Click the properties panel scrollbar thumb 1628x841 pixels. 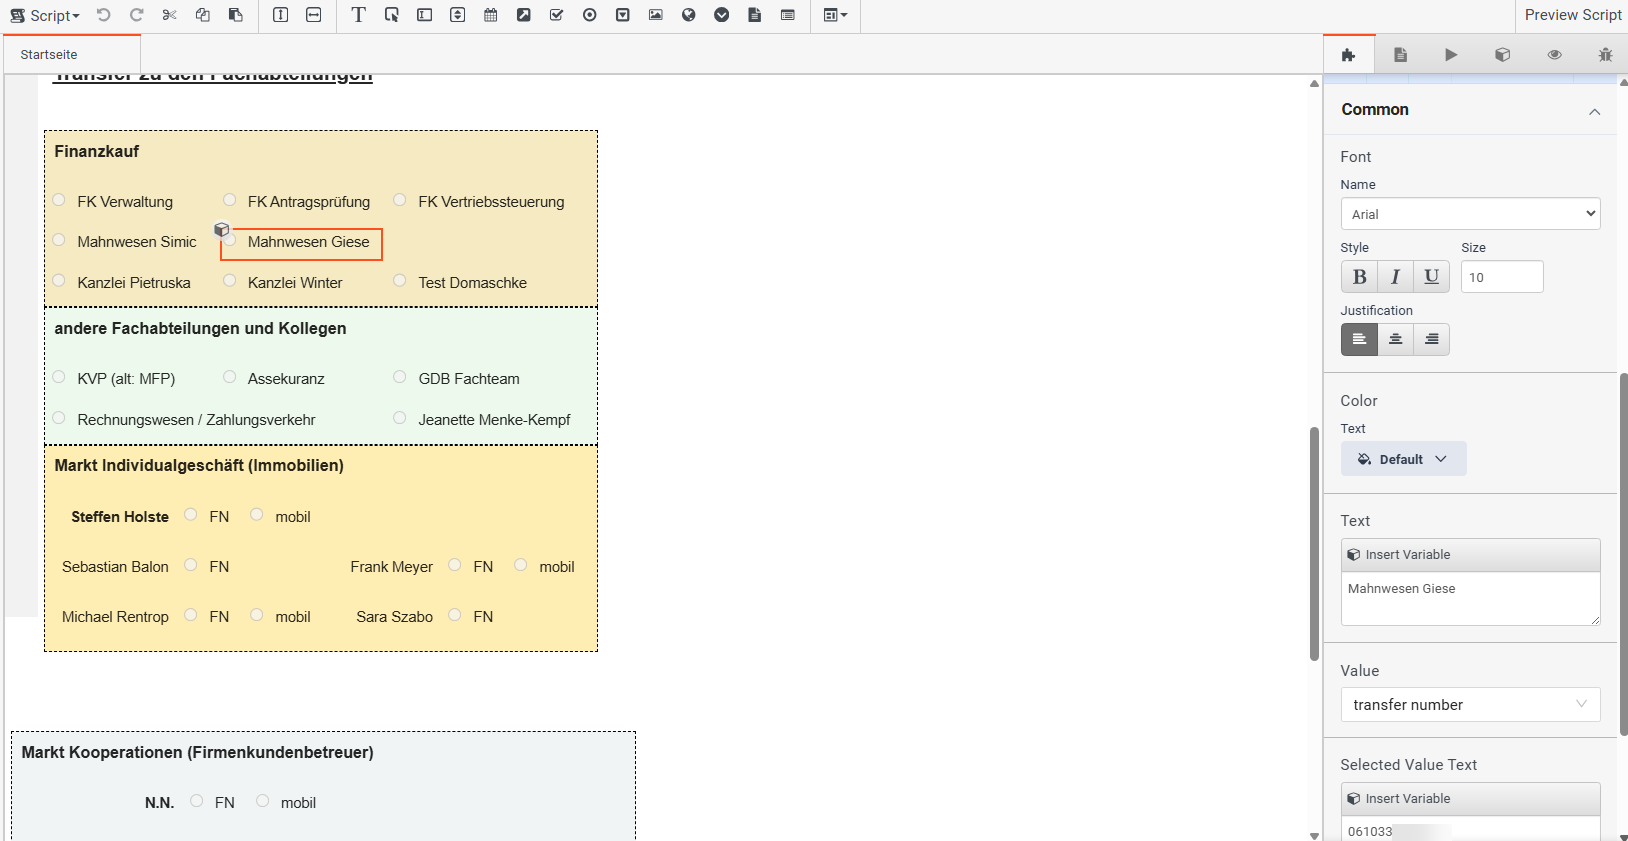[x=1623, y=555]
